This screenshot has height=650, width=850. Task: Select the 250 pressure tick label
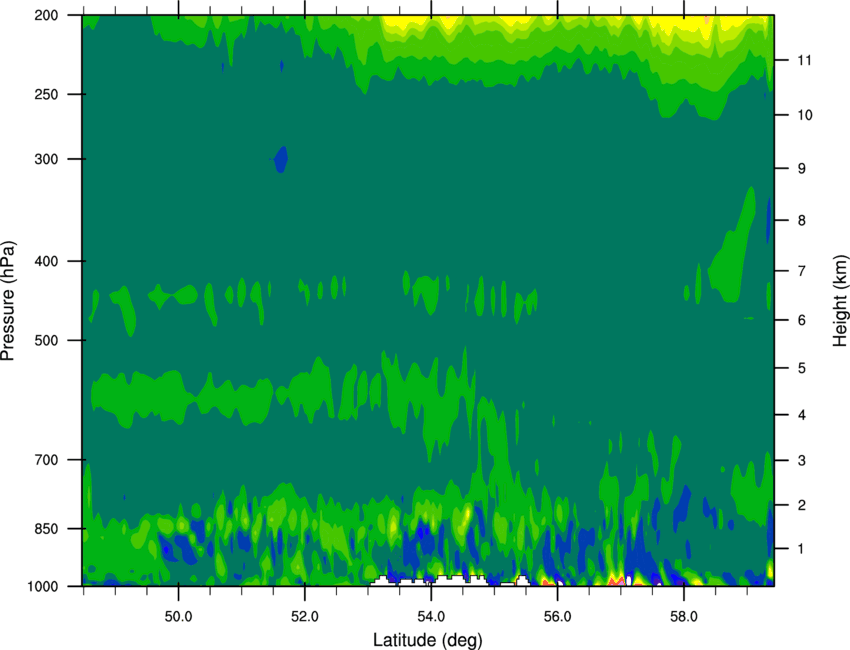[46, 94]
